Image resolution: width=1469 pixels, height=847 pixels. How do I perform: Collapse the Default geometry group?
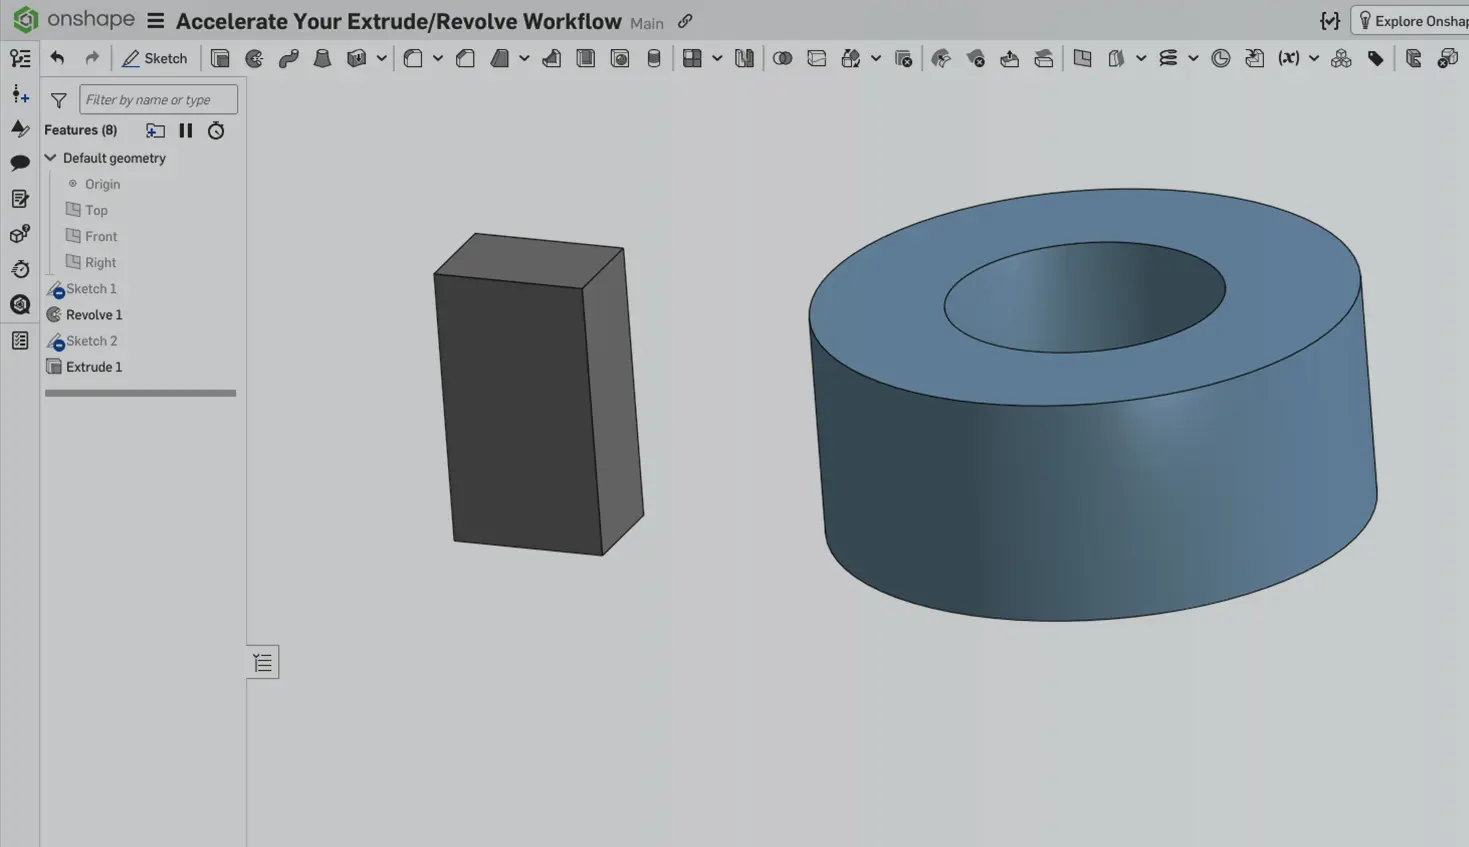point(50,158)
